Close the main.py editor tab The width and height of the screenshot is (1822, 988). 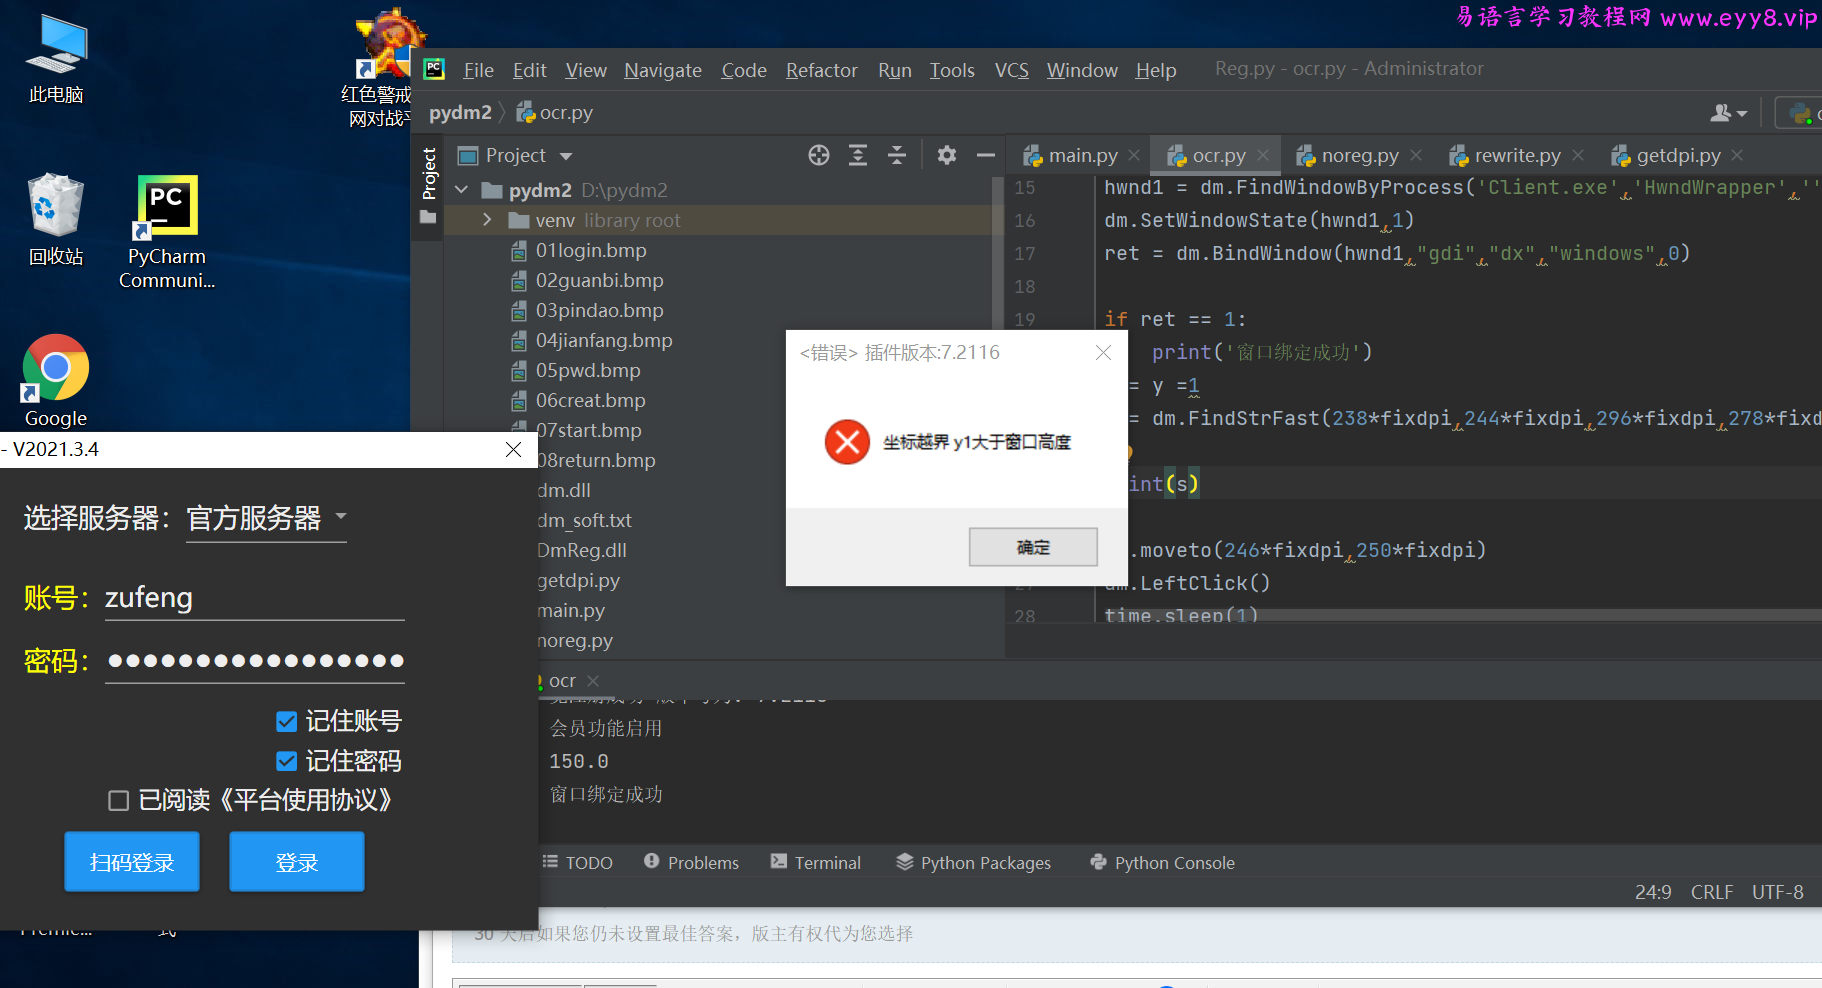(1134, 155)
